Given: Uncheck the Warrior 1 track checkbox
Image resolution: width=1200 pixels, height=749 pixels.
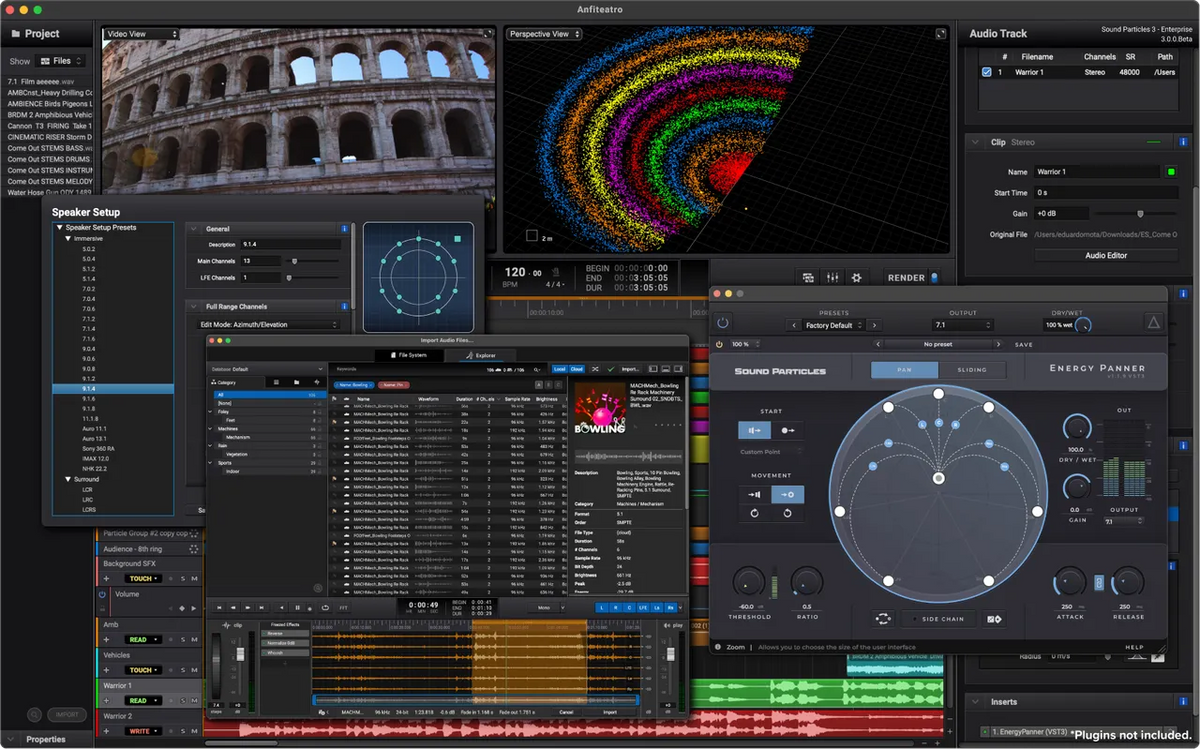Looking at the screenshot, I should [985, 71].
